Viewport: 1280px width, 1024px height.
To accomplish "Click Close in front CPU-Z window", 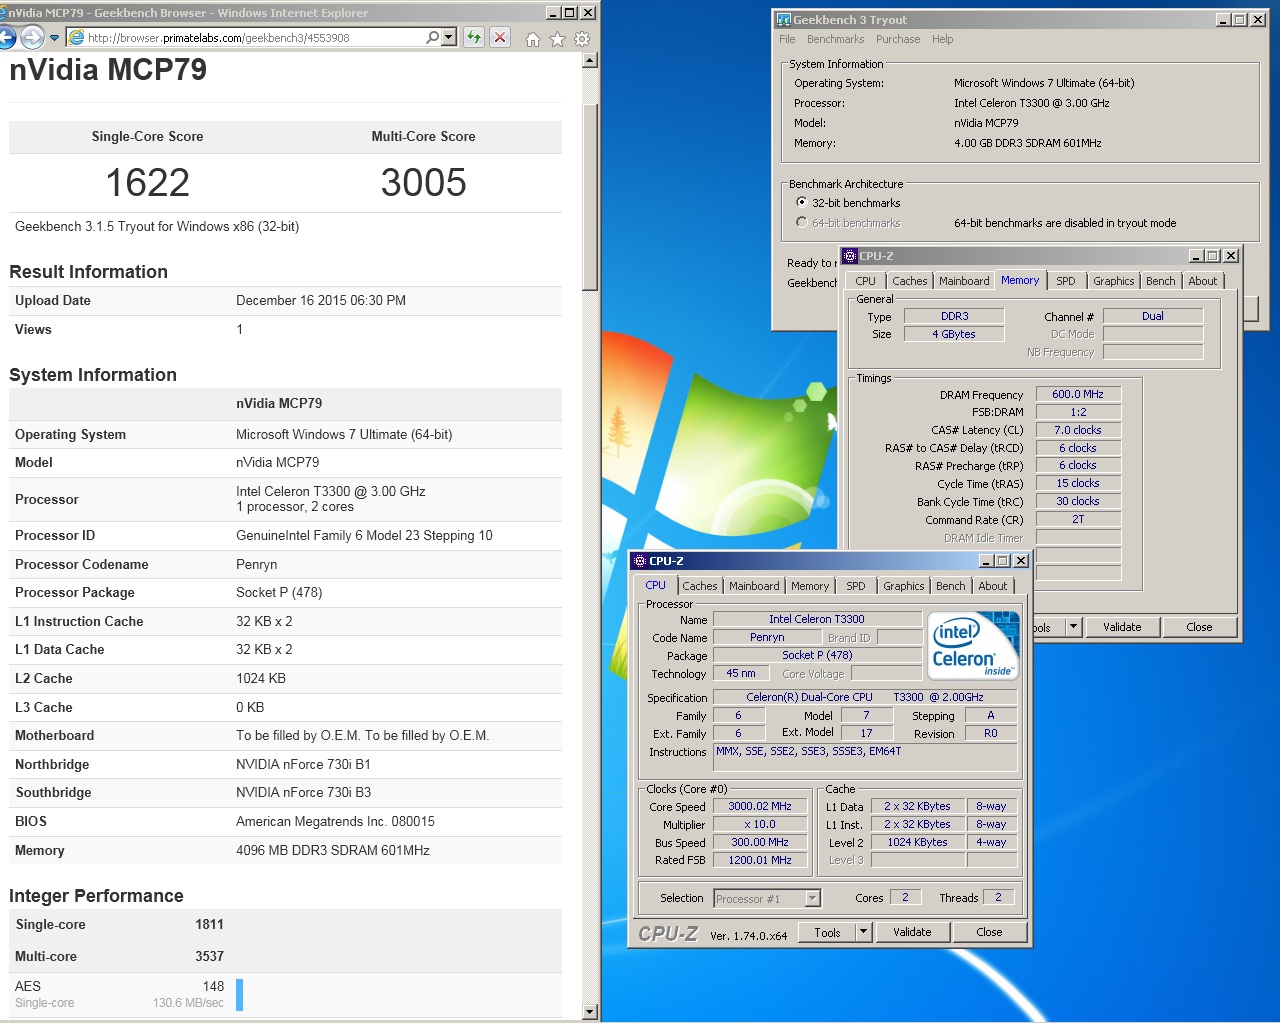I will coord(989,932).
